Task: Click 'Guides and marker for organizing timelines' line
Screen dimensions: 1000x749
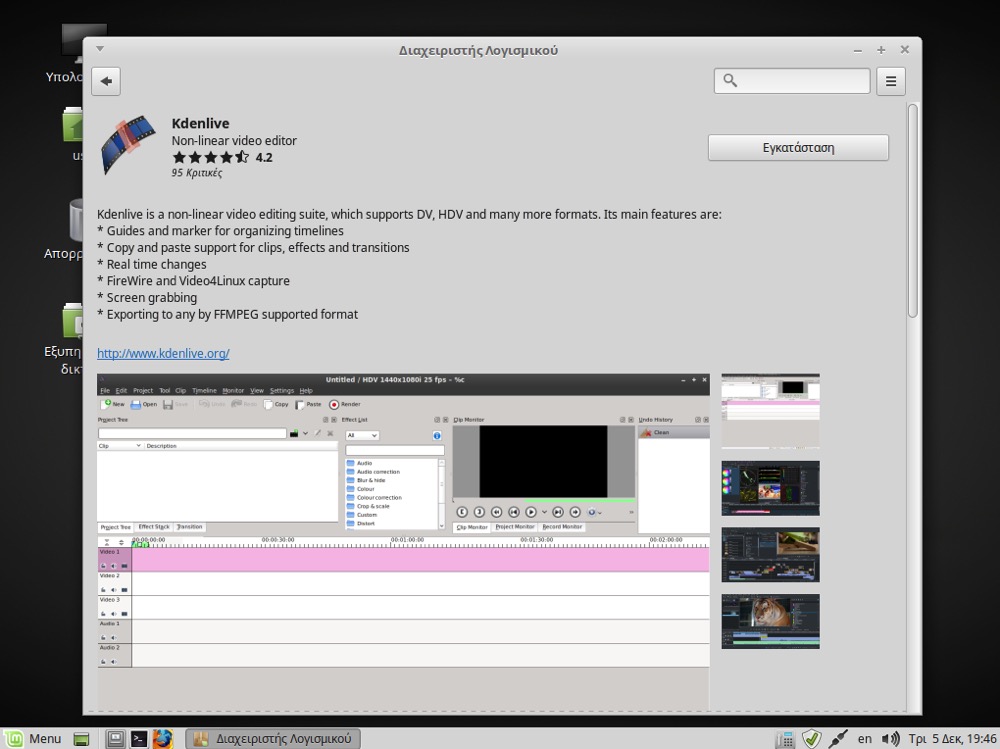Action: point(220,231)
